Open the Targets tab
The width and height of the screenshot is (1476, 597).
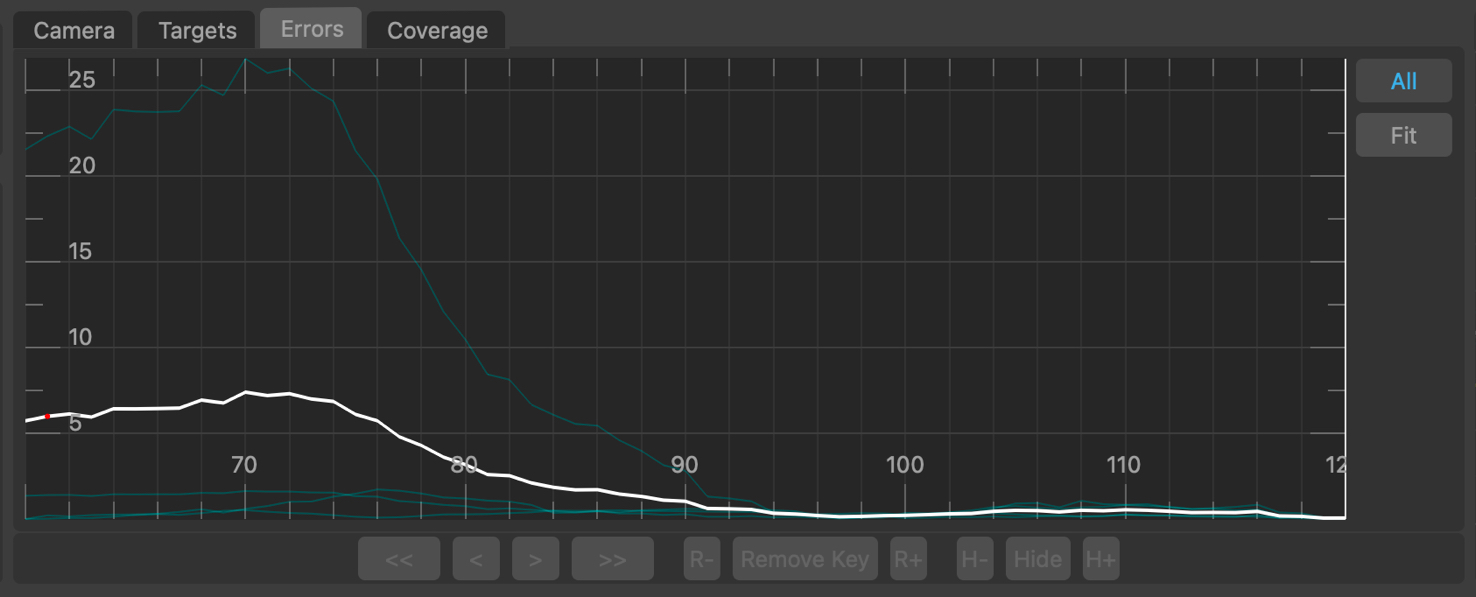(x=197, y=30)
